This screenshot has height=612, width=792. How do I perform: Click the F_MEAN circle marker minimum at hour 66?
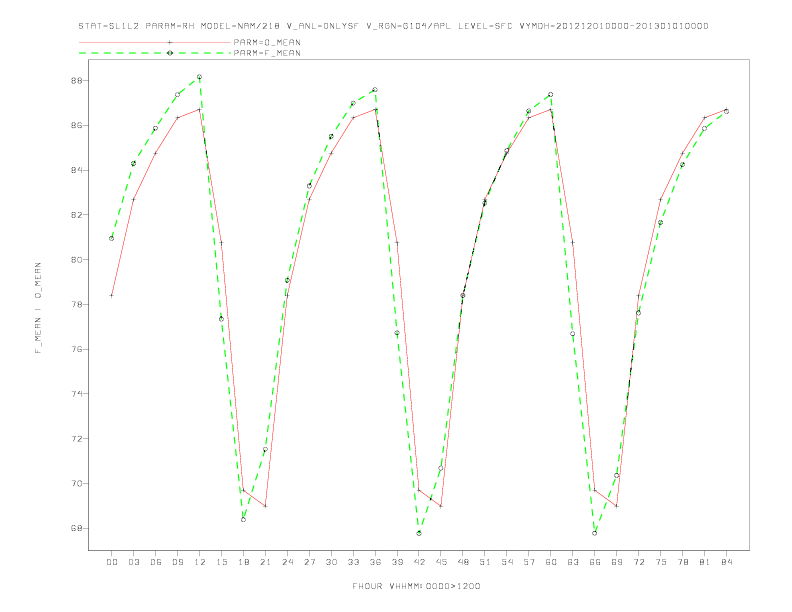[595, 533]
